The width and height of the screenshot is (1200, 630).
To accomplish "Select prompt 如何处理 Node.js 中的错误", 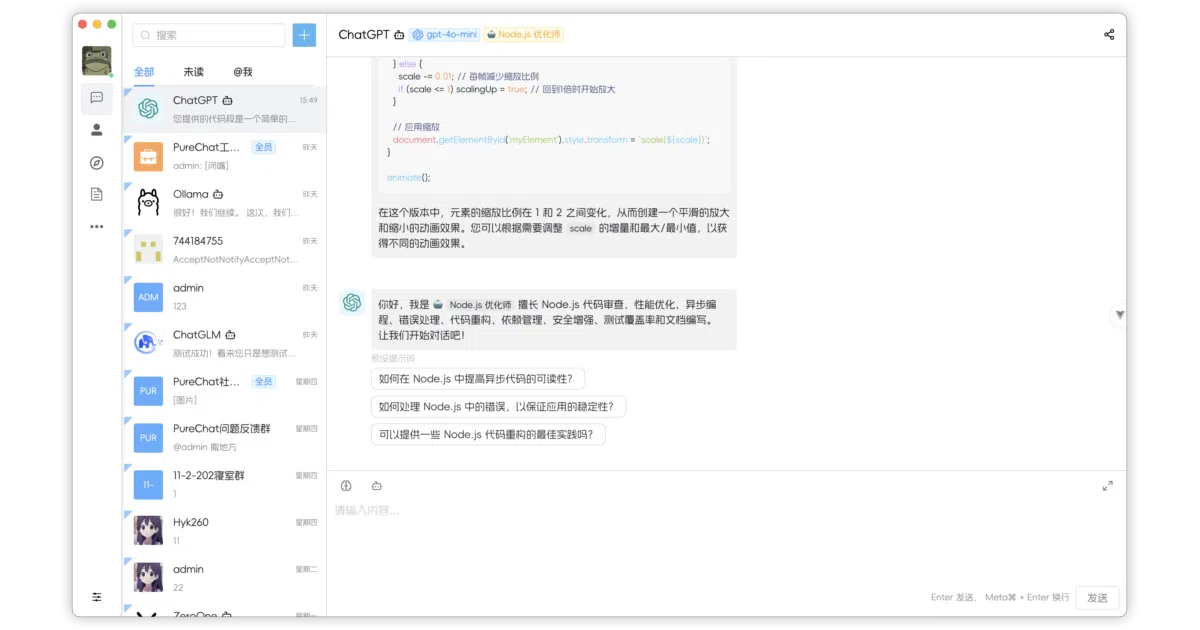I will click(498, 407).
